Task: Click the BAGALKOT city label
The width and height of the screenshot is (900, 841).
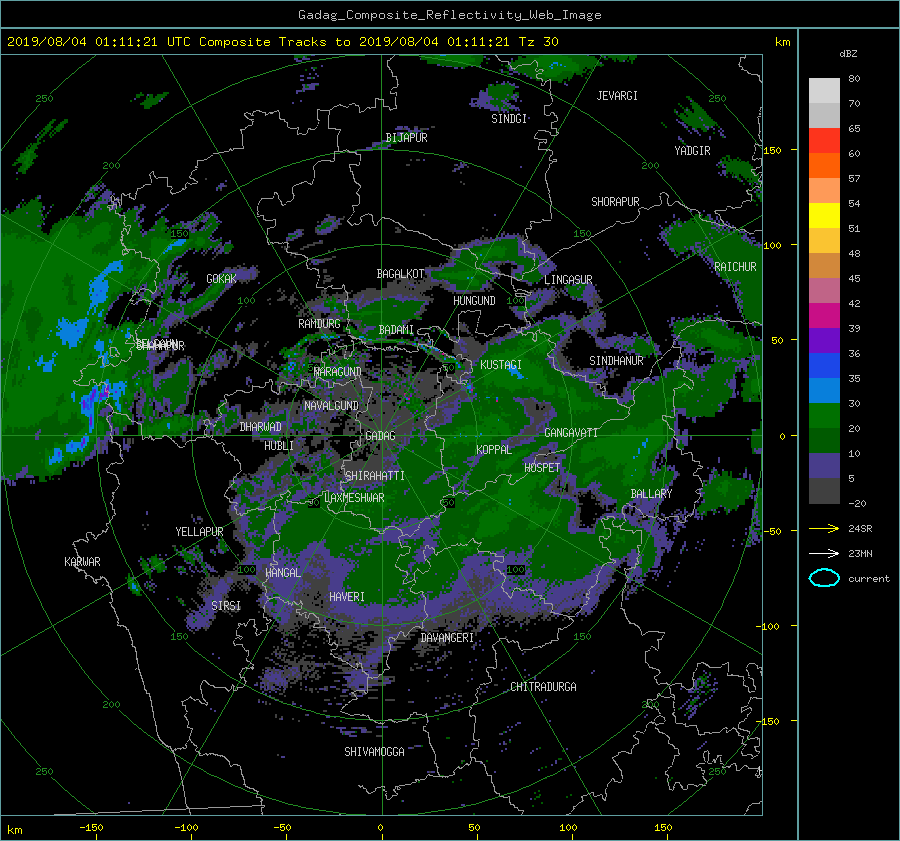Action: point(400,274)
